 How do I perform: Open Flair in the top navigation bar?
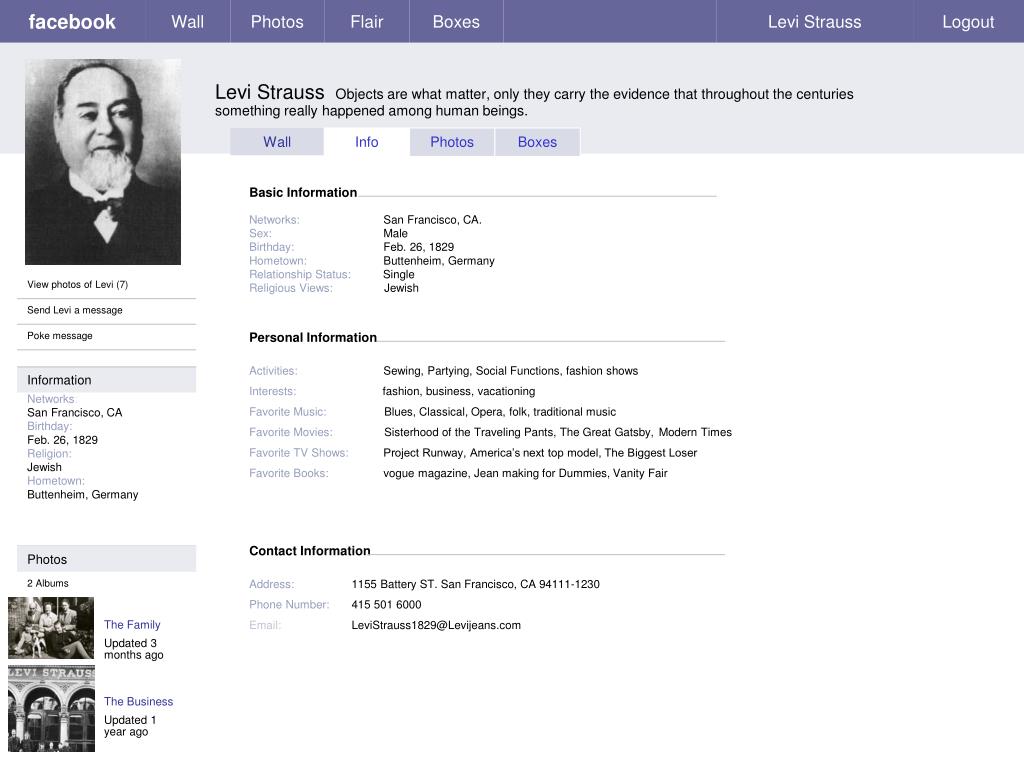point(366,22)
